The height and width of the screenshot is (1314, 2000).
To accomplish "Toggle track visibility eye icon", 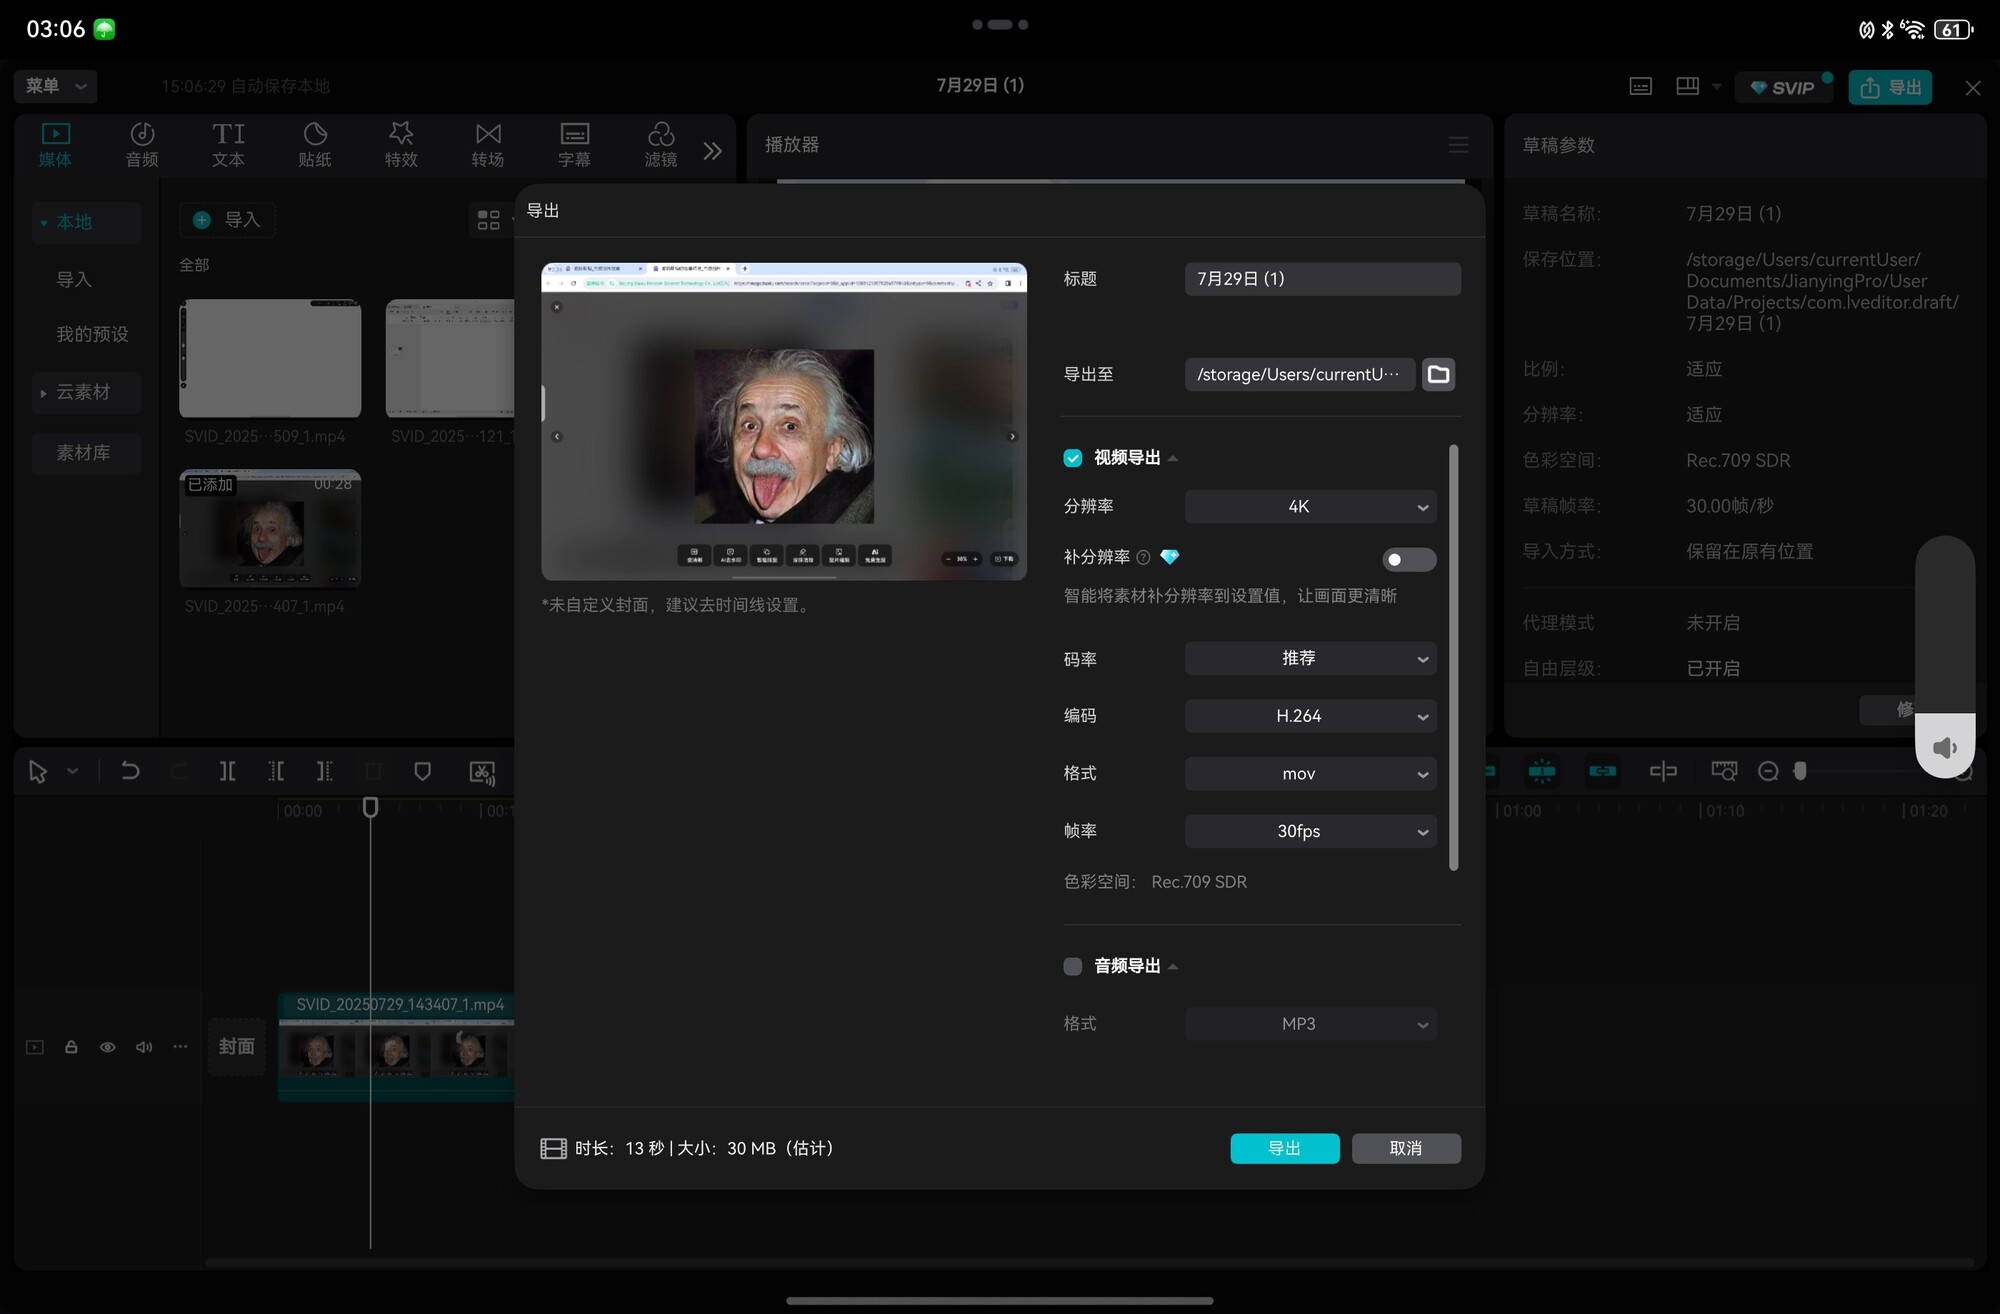I will 108,1047.
